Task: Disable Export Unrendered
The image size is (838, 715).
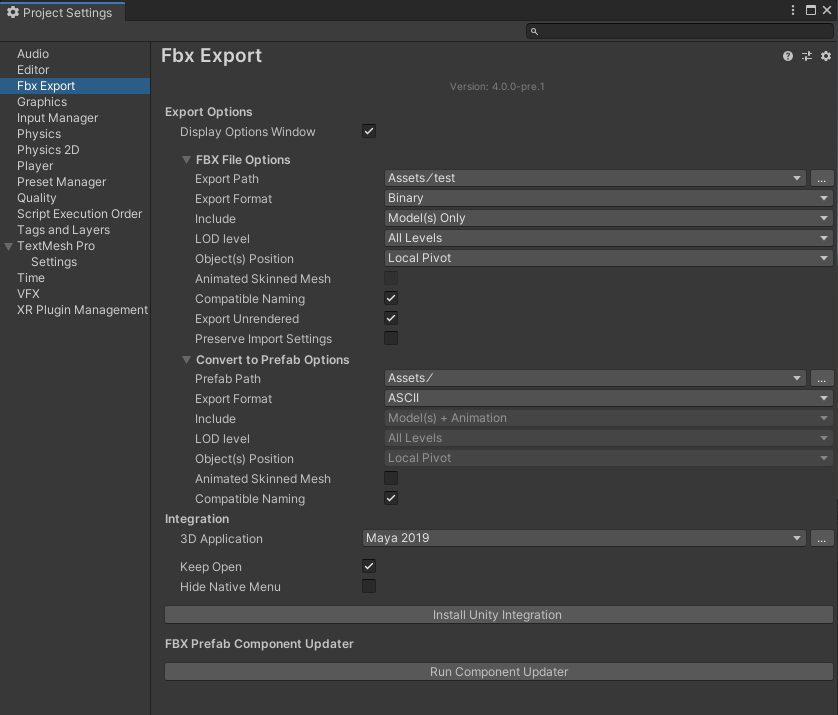Action: pos(390,318)
